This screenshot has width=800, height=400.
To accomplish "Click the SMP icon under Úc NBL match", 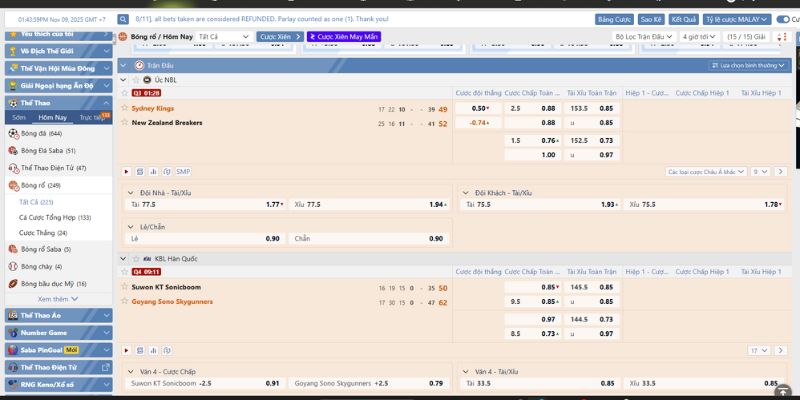I will tap(183, 171).
